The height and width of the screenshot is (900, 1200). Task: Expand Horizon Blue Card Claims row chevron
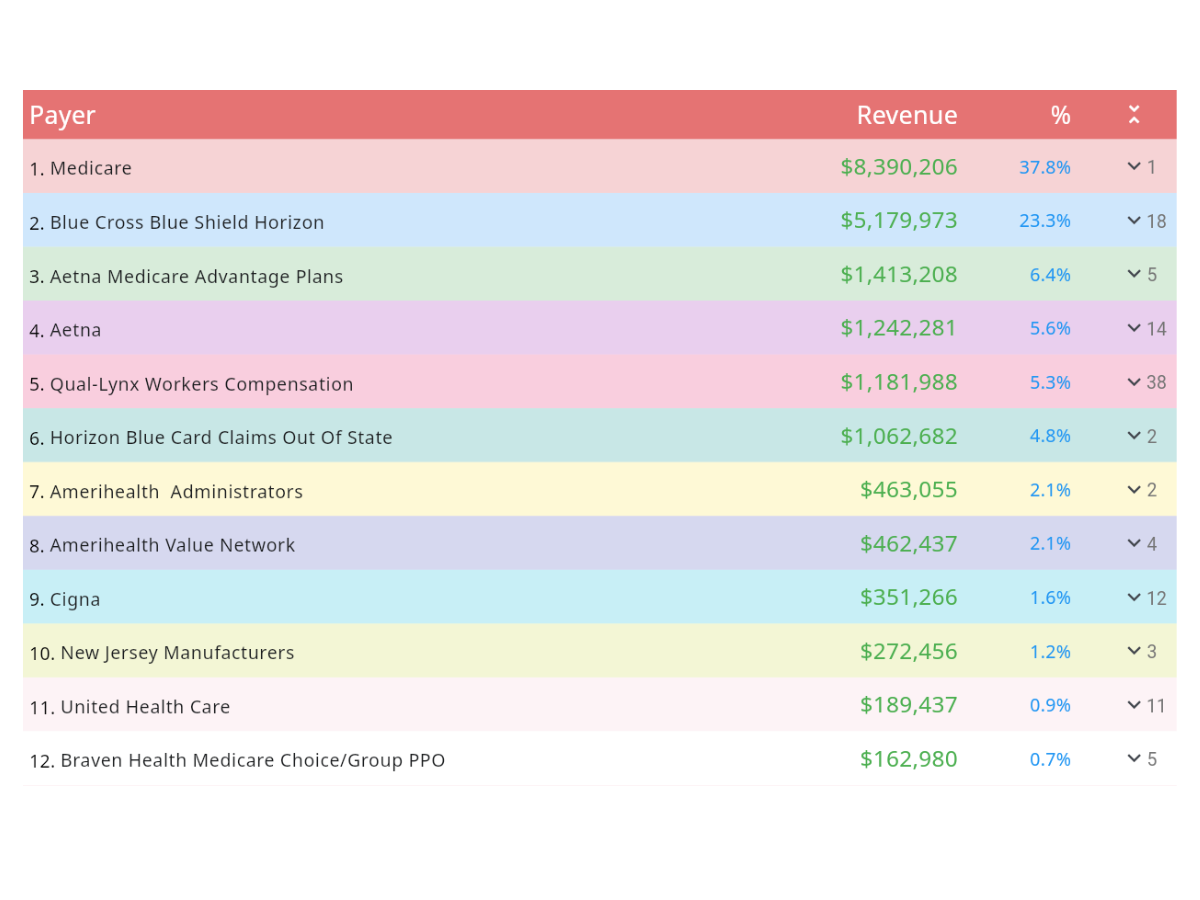[x=1134, y=436]
